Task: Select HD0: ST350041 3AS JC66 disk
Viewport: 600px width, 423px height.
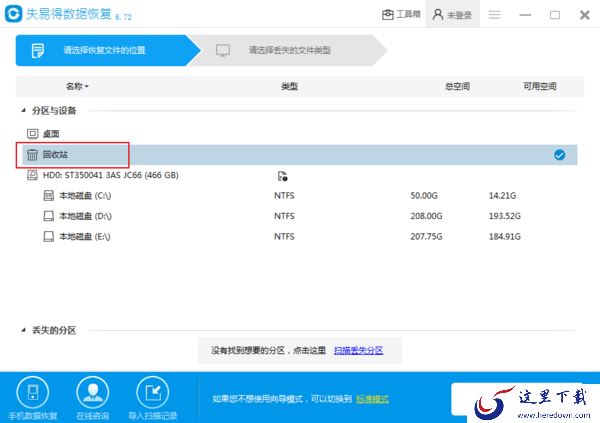Action: (x=111, y=175)
